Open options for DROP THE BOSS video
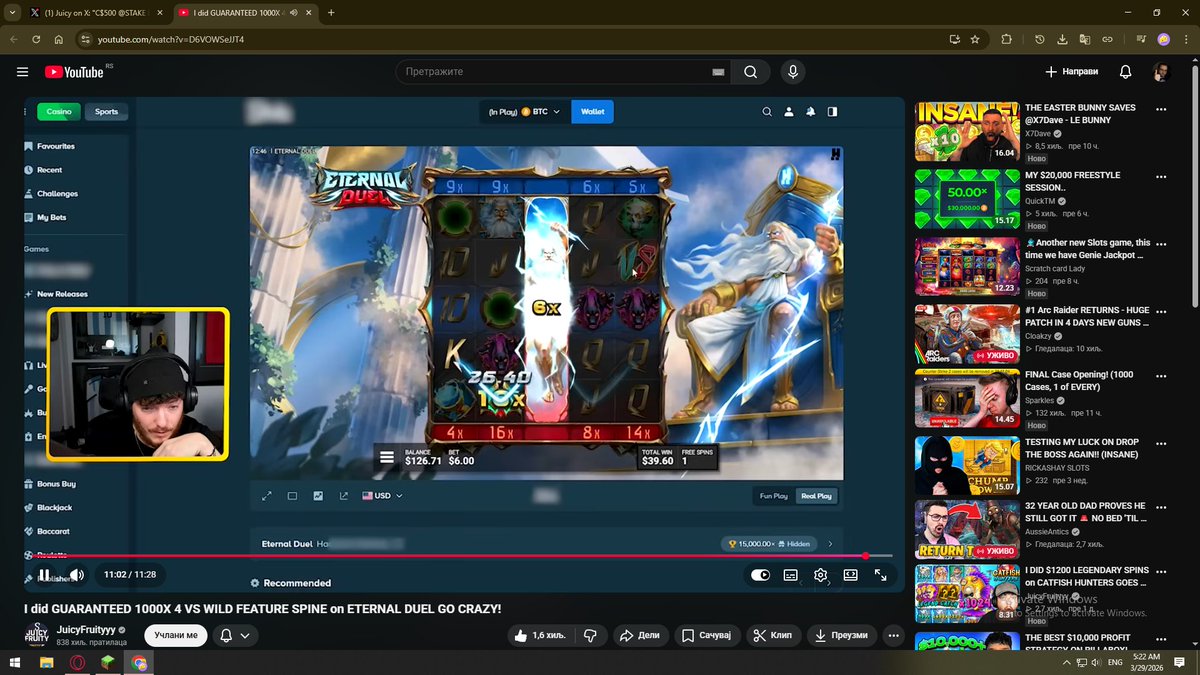This screenshot has height=675, width=1200. click(1161, 442)
